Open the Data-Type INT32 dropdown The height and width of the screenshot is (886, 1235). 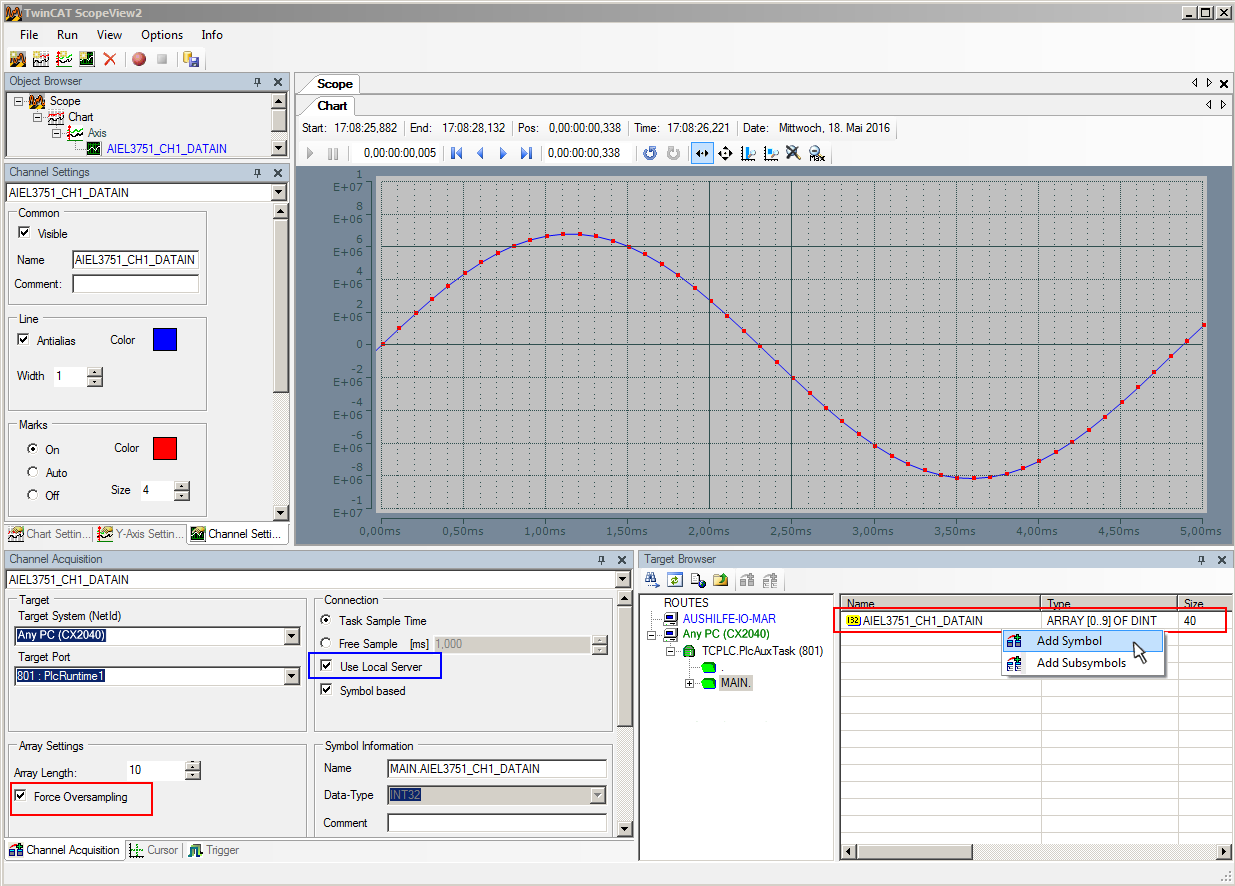click(x=598, y=796)
